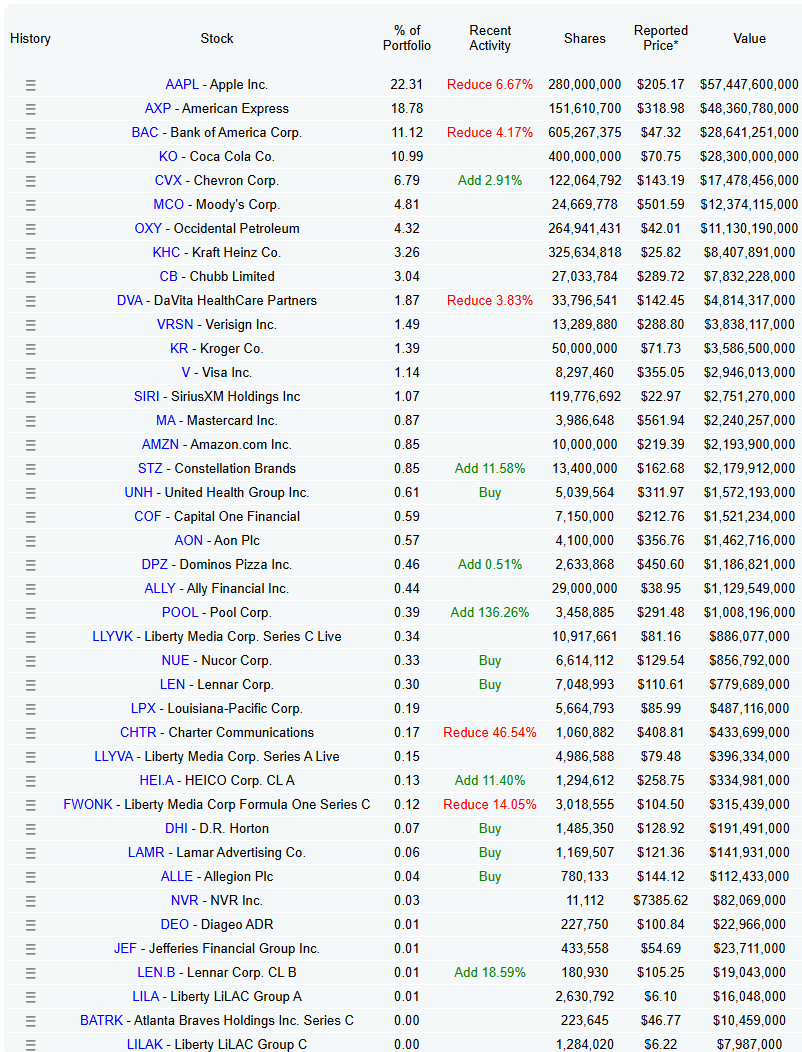The width and height of the screenshot is (802, 1052).
Task: Open the OXY stock link
Action: point(148,229)
